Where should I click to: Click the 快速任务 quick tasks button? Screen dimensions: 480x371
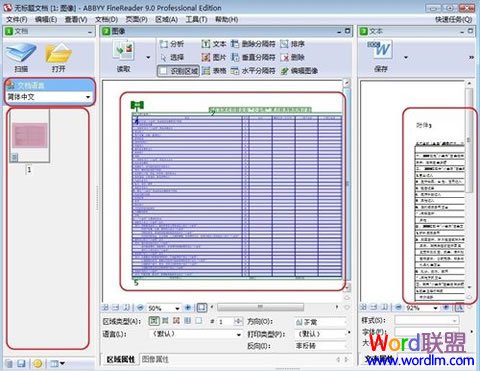tap(454, 20)
